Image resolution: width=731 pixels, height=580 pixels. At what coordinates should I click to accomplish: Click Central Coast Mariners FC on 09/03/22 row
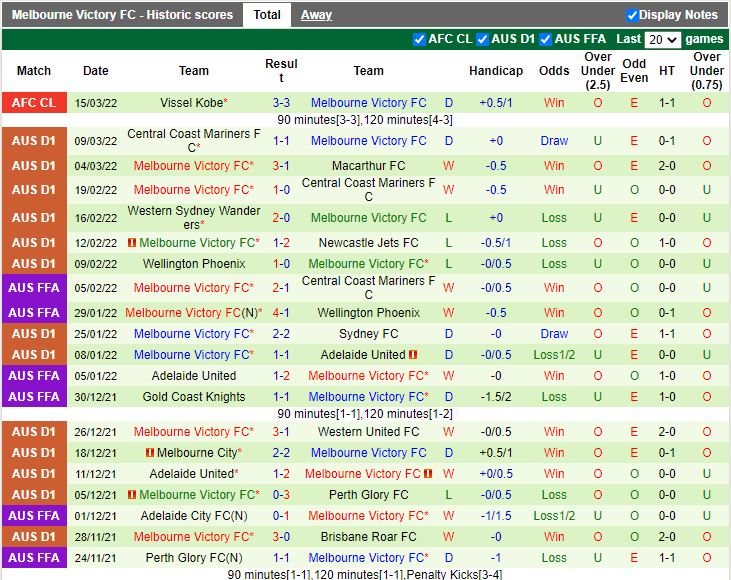[193, 140]
